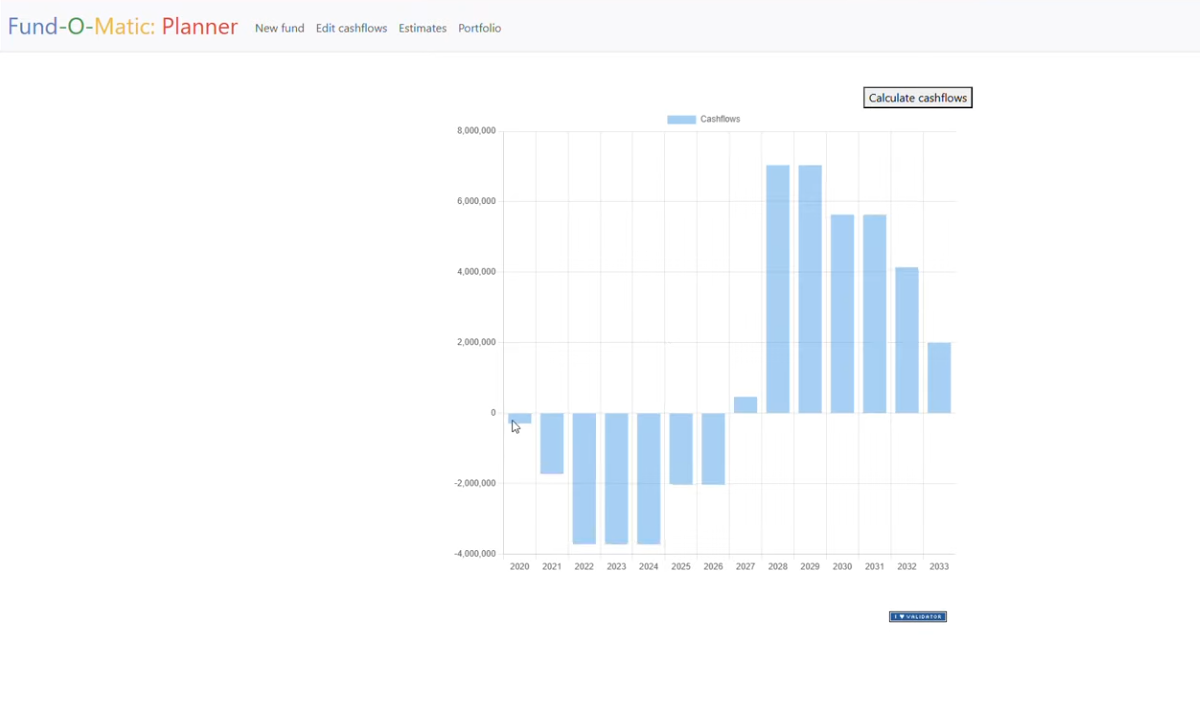This screenshot has height=715, width=1200.
Task: Open the New fund page
Action: 279,28
